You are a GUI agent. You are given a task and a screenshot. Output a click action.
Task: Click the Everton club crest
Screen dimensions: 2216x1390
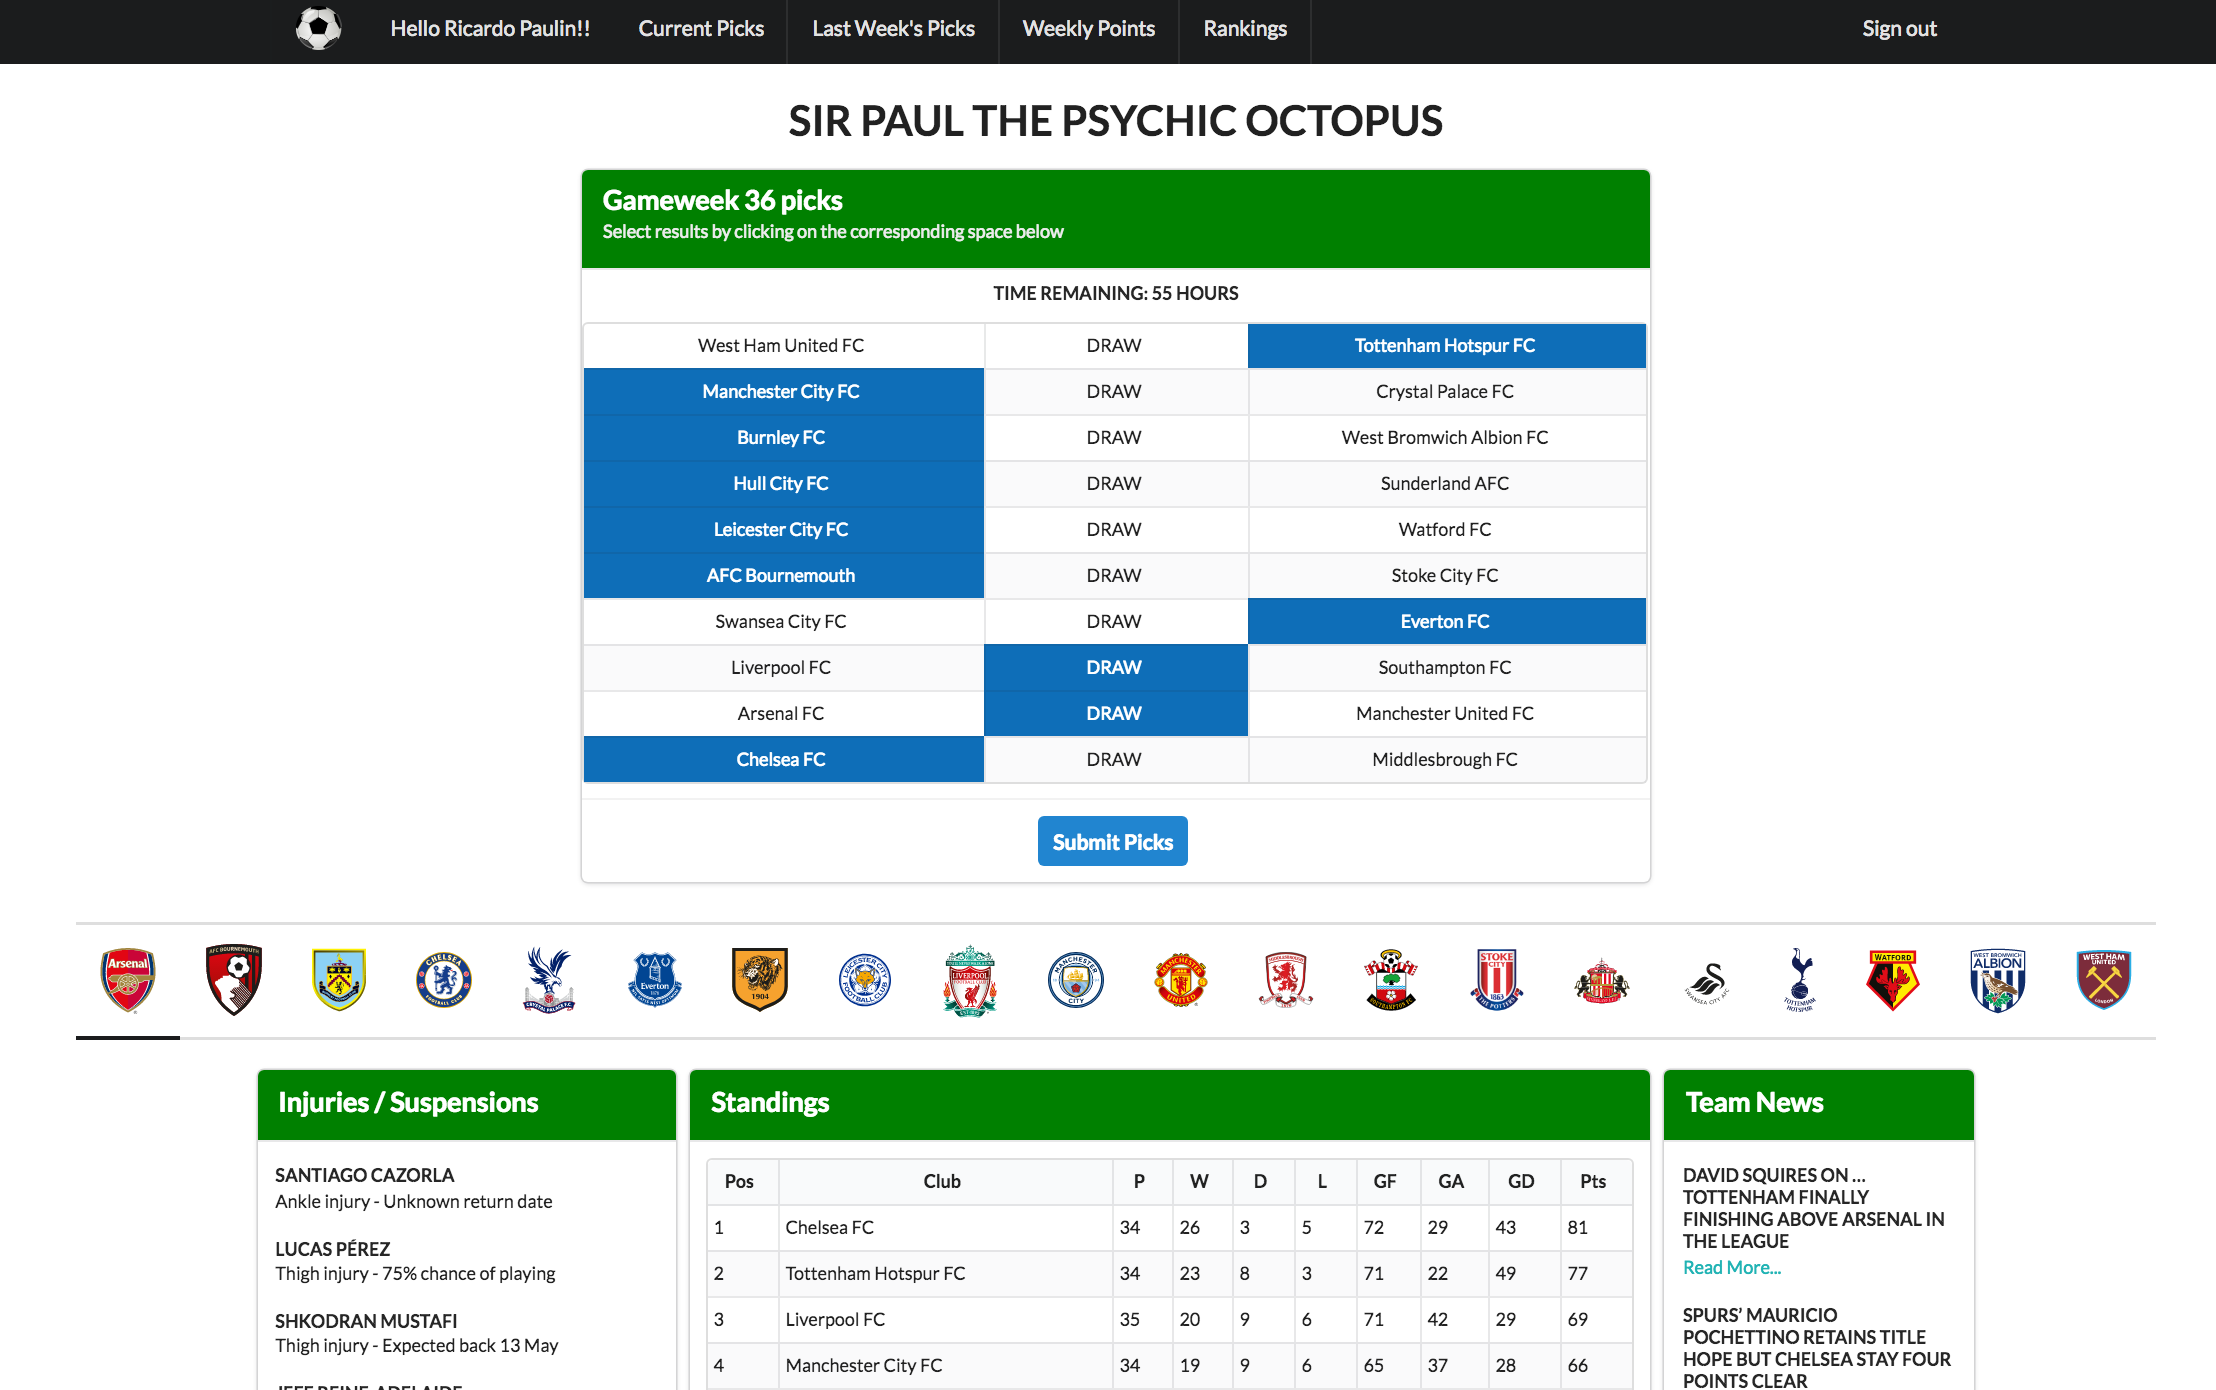tap(654, 979)
